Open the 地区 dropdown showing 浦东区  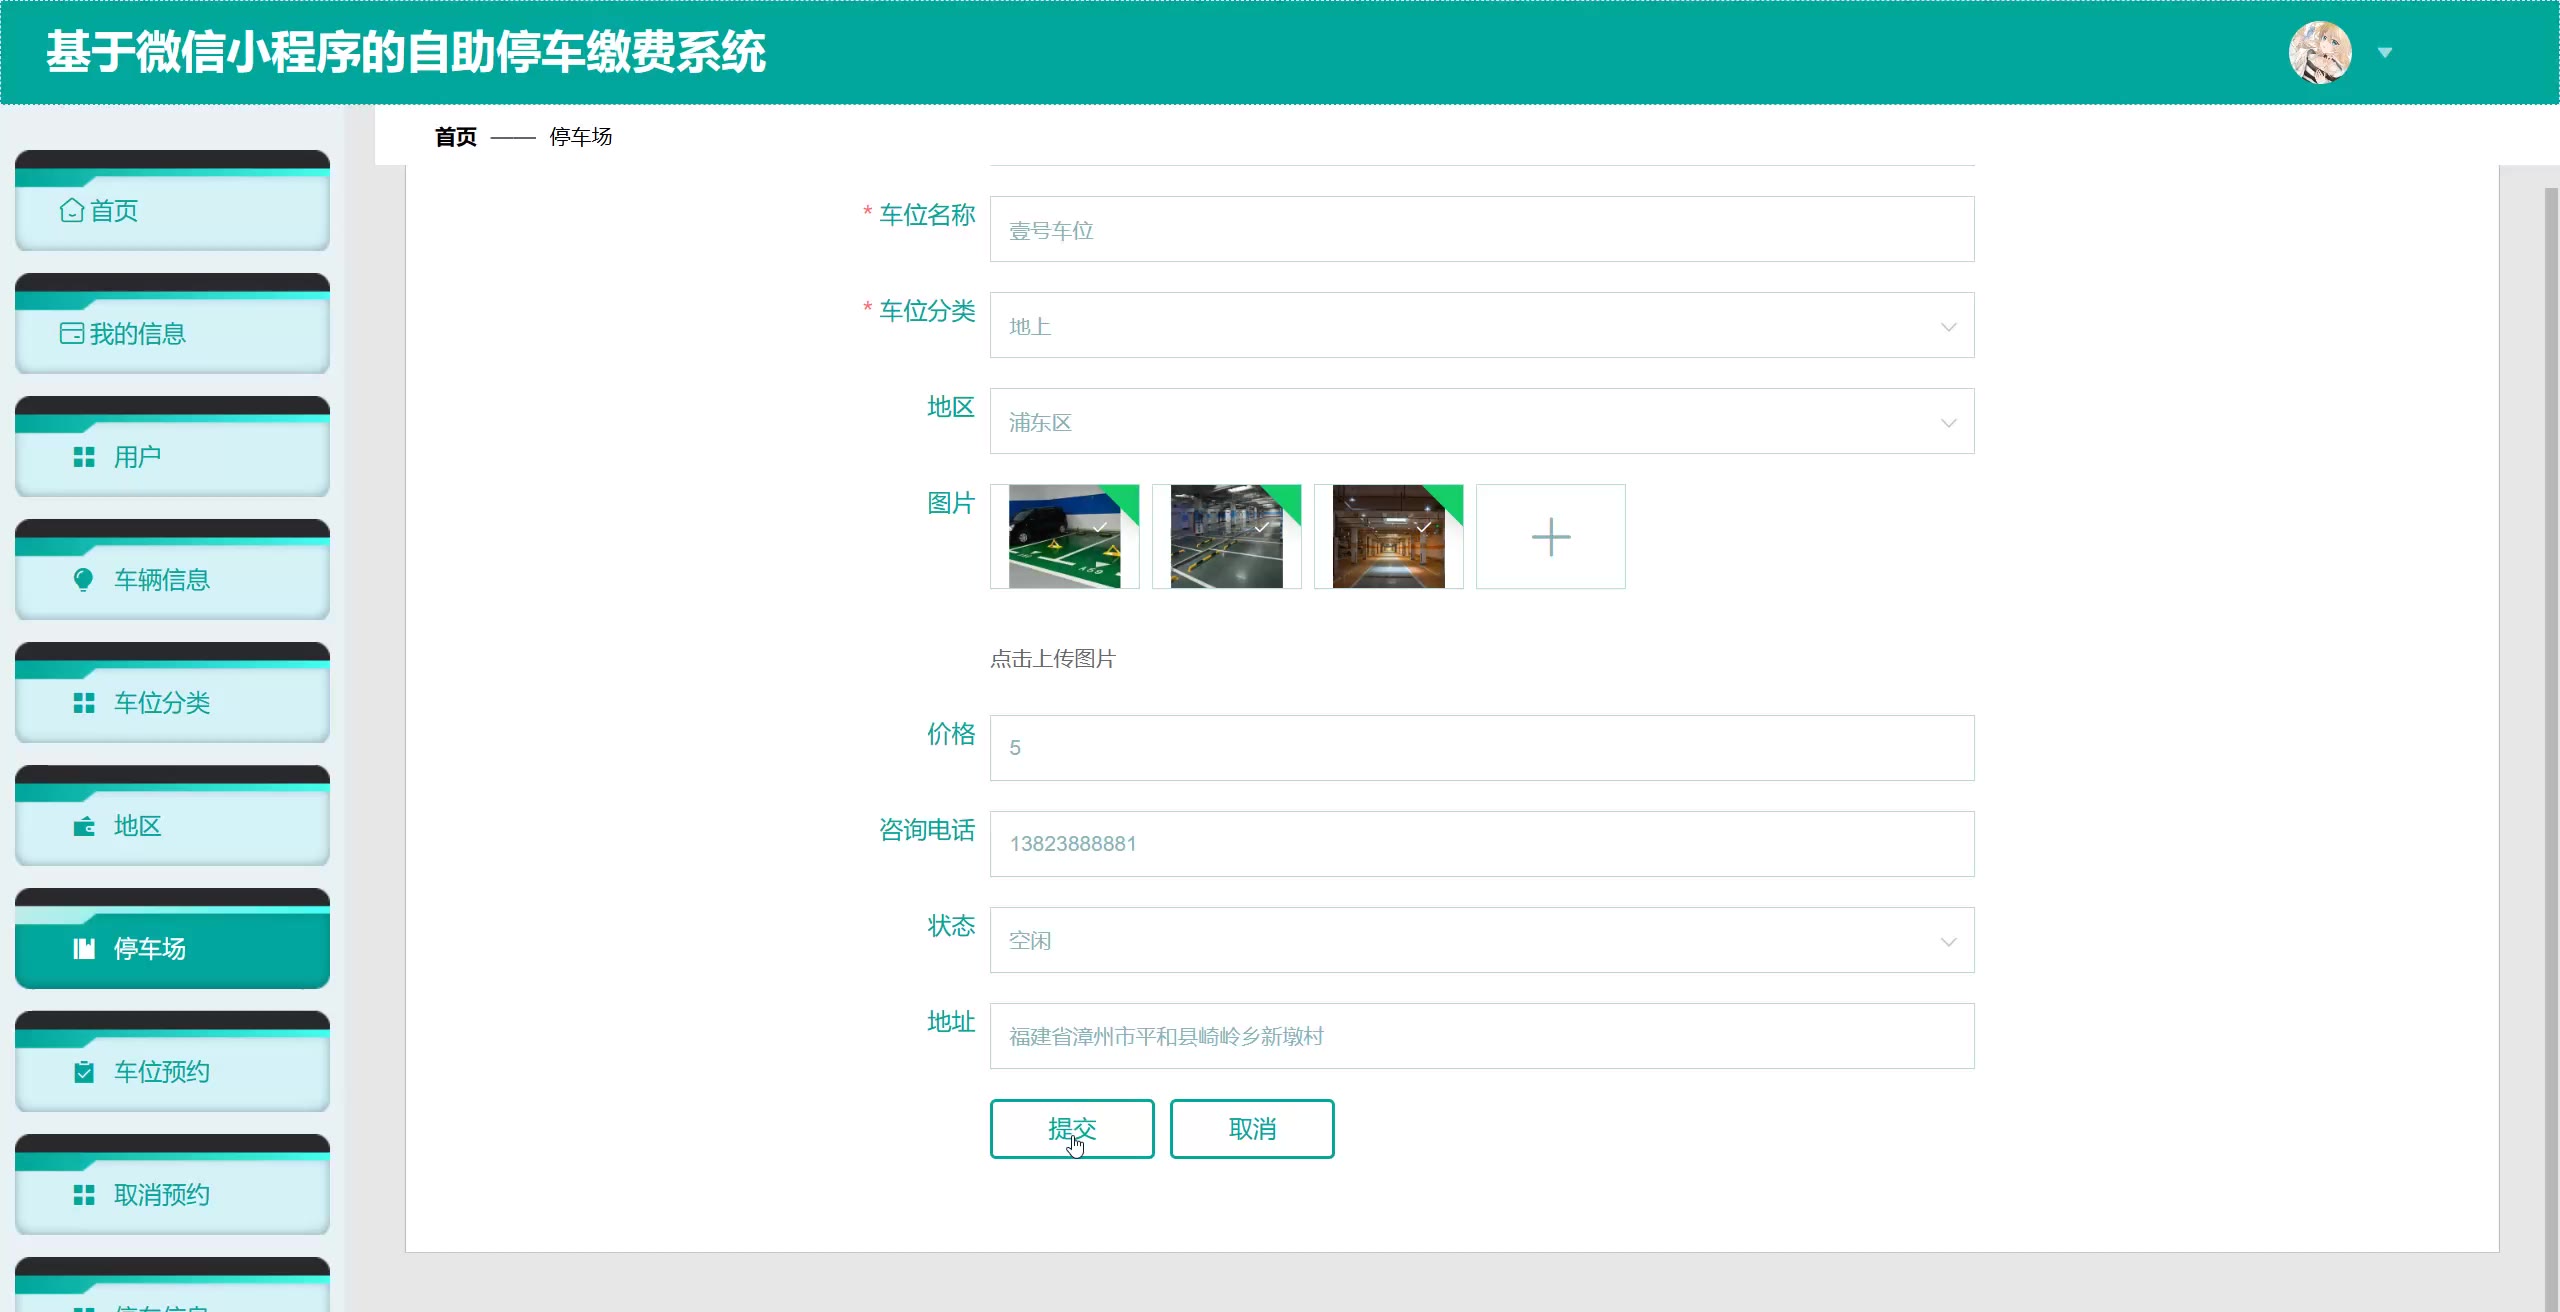click(x=1481, y=421)
